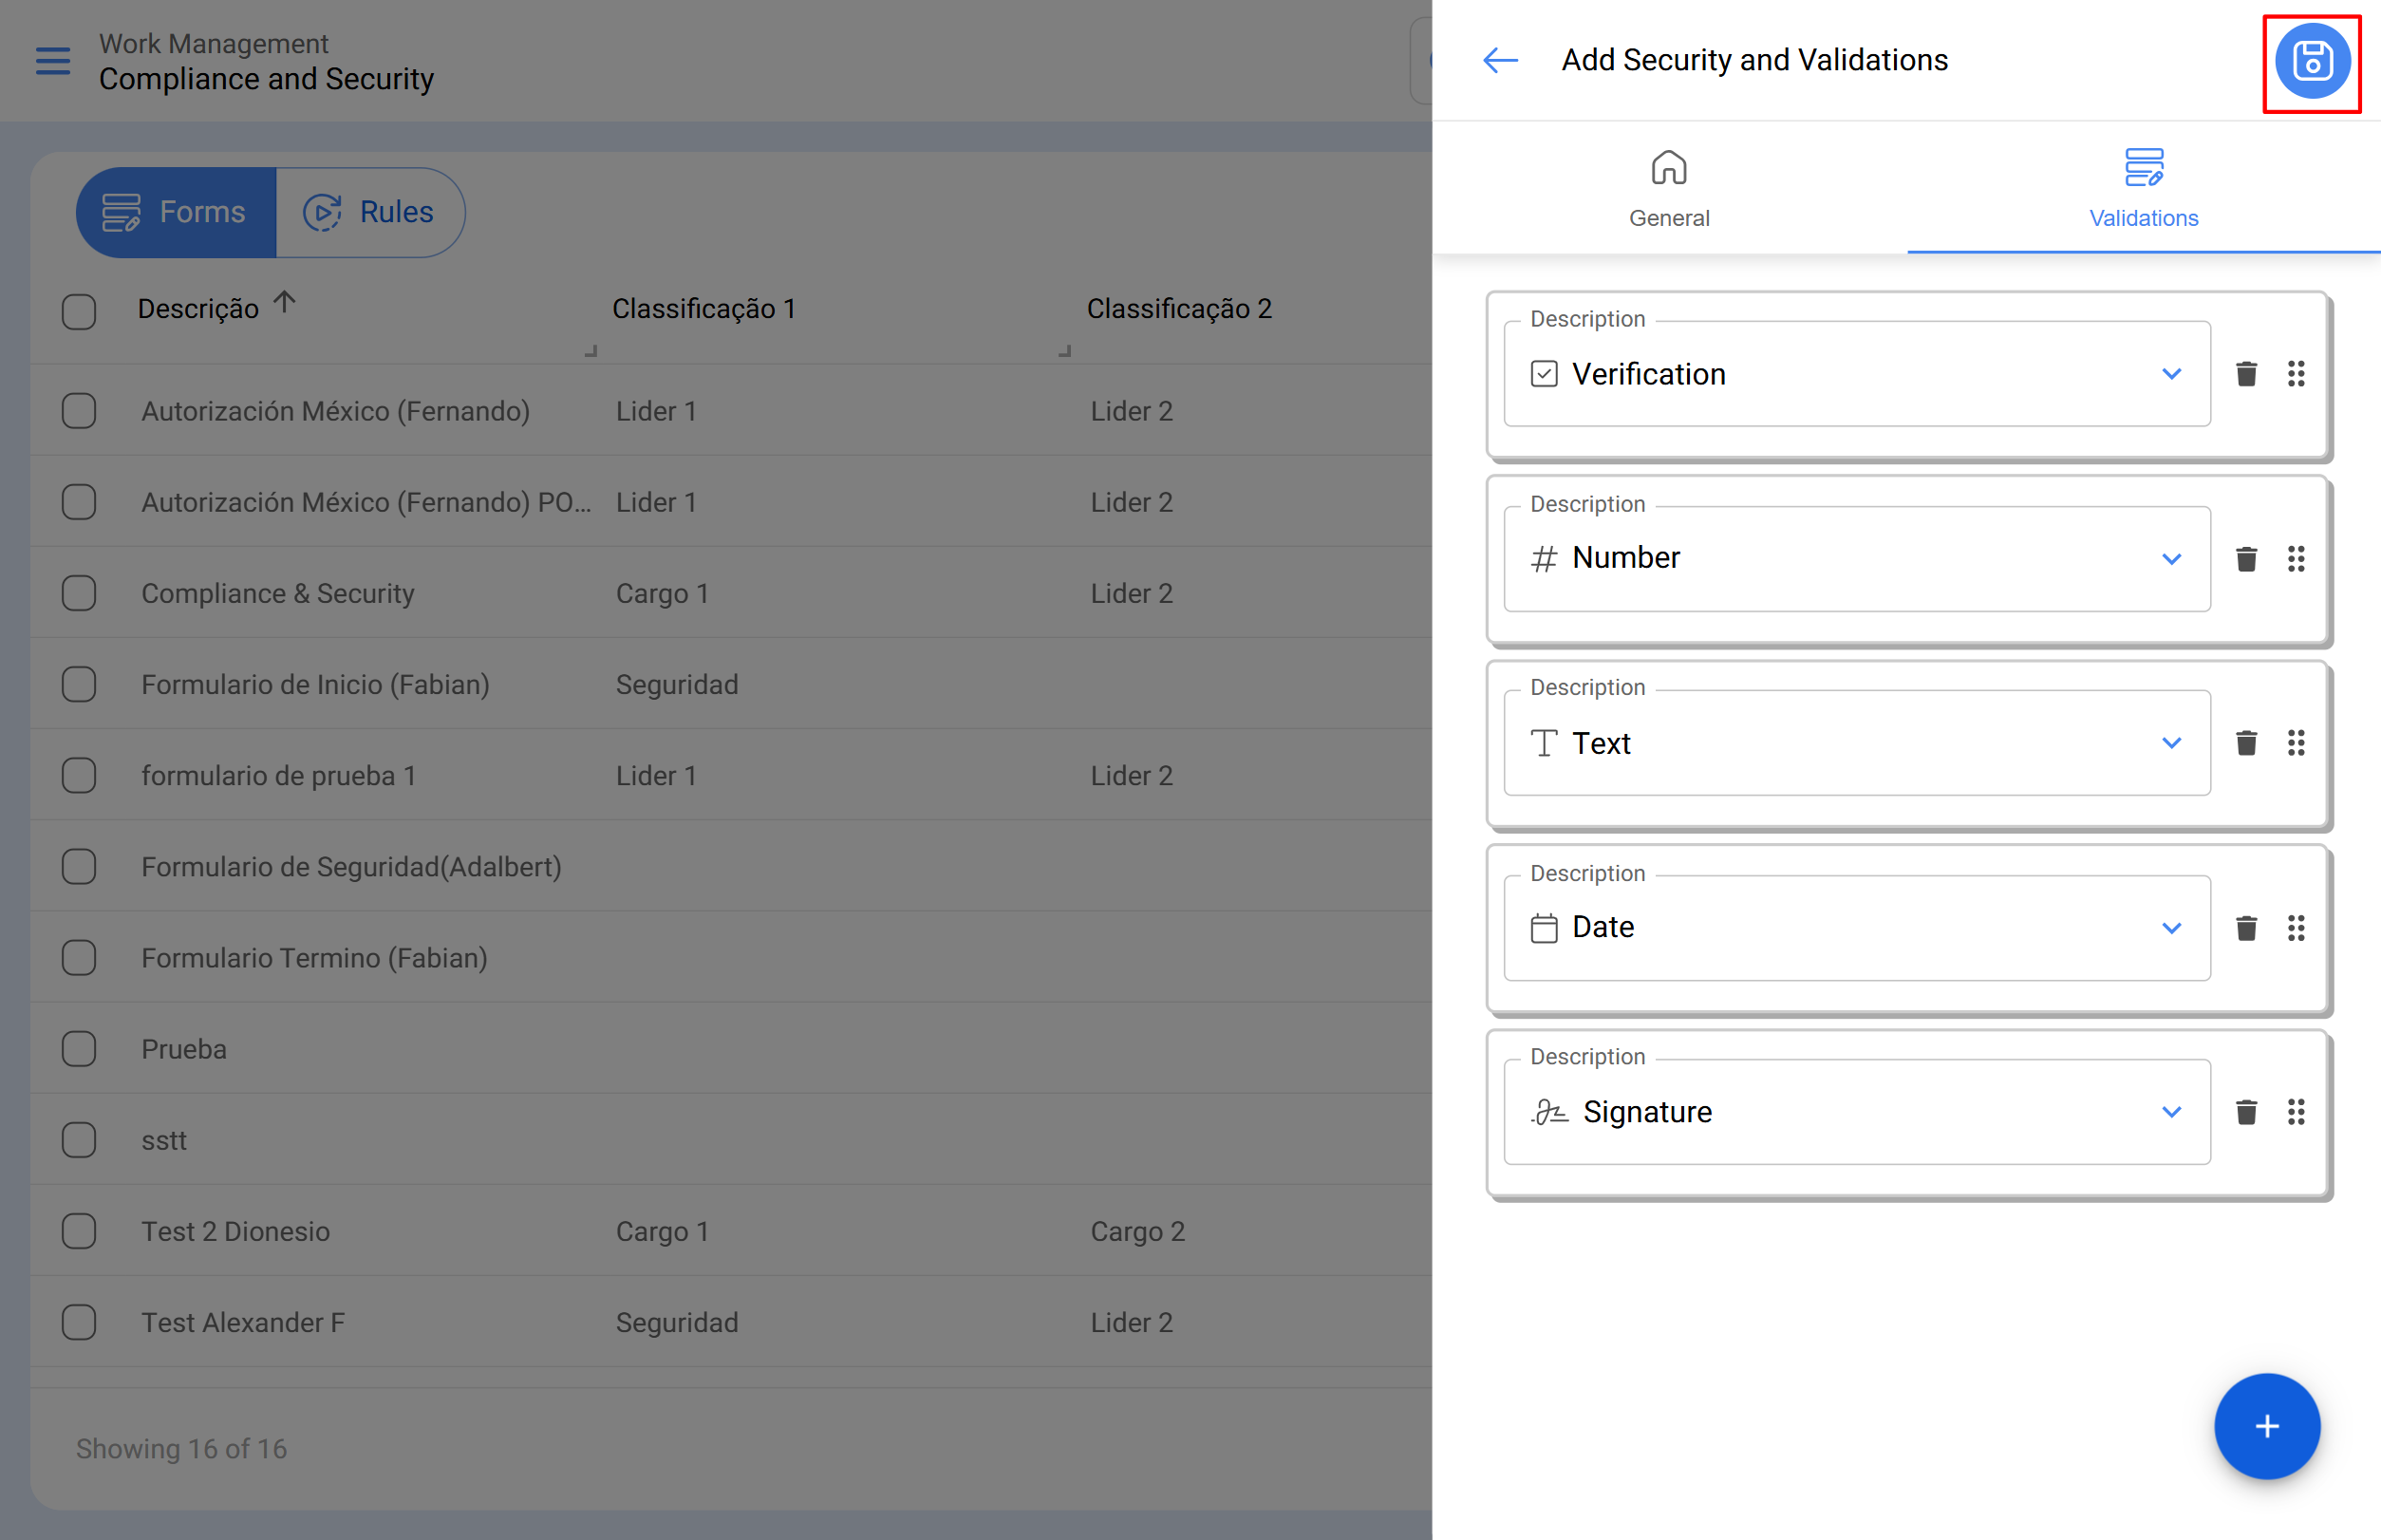Screen dimensions: 2381x1540
Task: Select the Validations tab
Action: click(2142, 188)
